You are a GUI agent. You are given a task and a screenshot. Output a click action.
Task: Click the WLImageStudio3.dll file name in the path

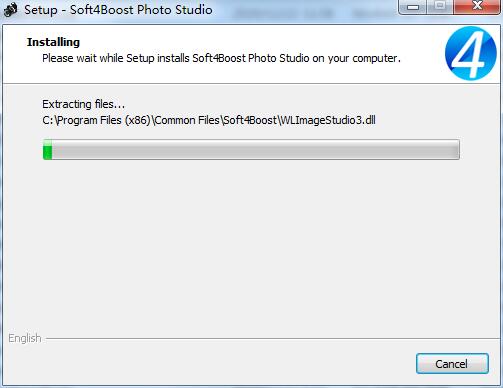(328, 120)
